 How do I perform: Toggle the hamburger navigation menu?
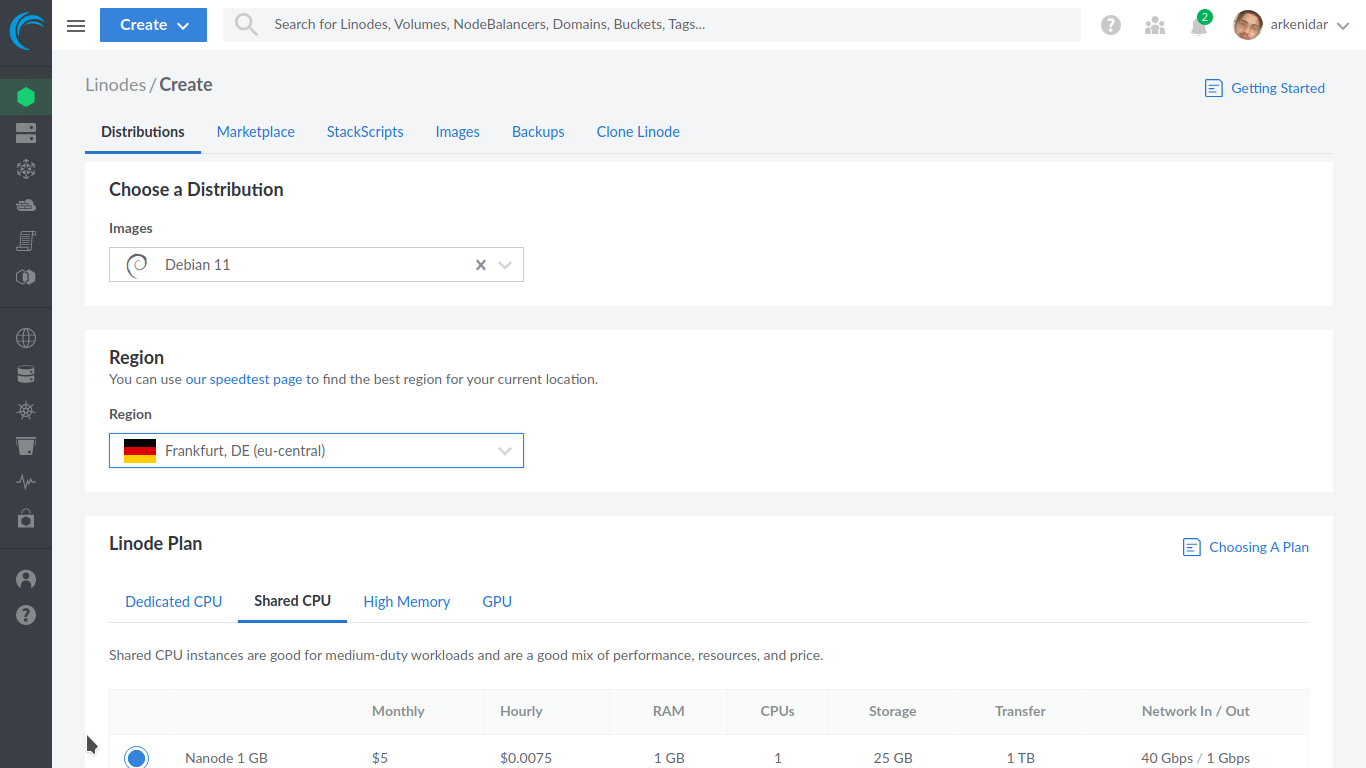tap(76, 25)
